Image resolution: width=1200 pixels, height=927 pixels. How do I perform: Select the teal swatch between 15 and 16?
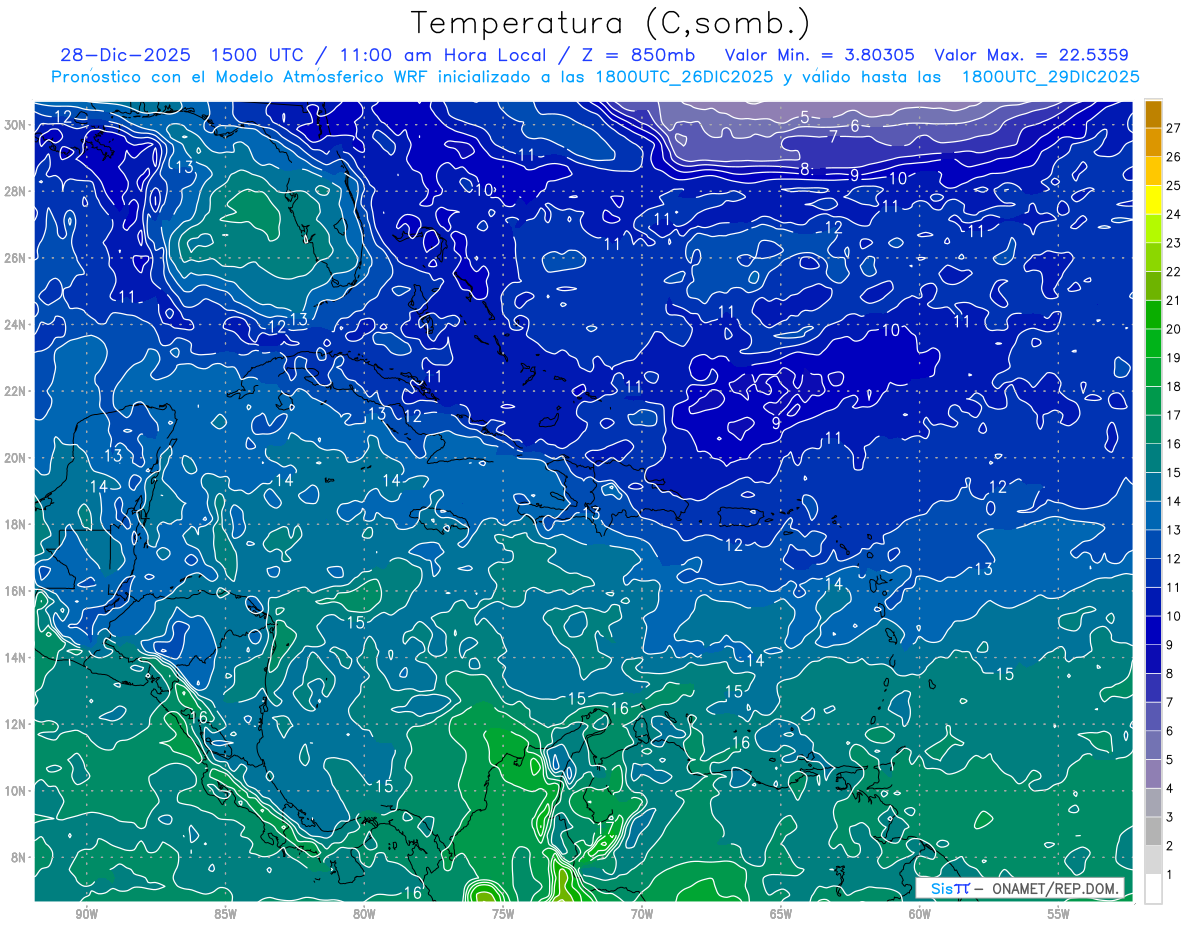tap(1153, 458)
